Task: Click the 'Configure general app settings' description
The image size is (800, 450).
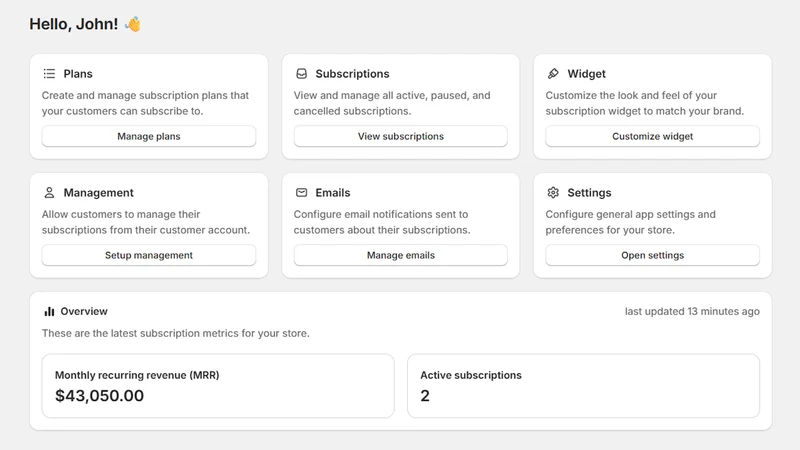Action: point(631,222)
